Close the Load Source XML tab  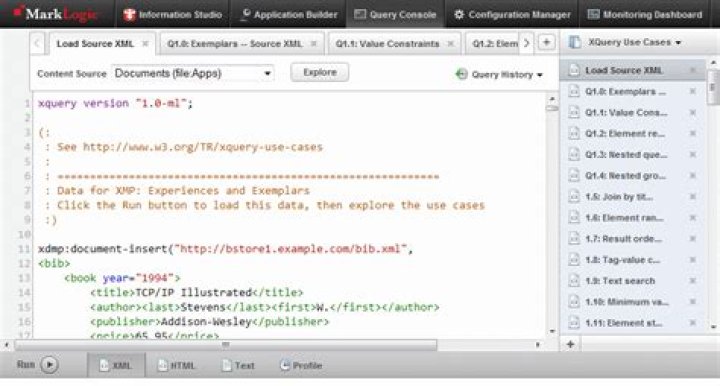coord(145,44)
